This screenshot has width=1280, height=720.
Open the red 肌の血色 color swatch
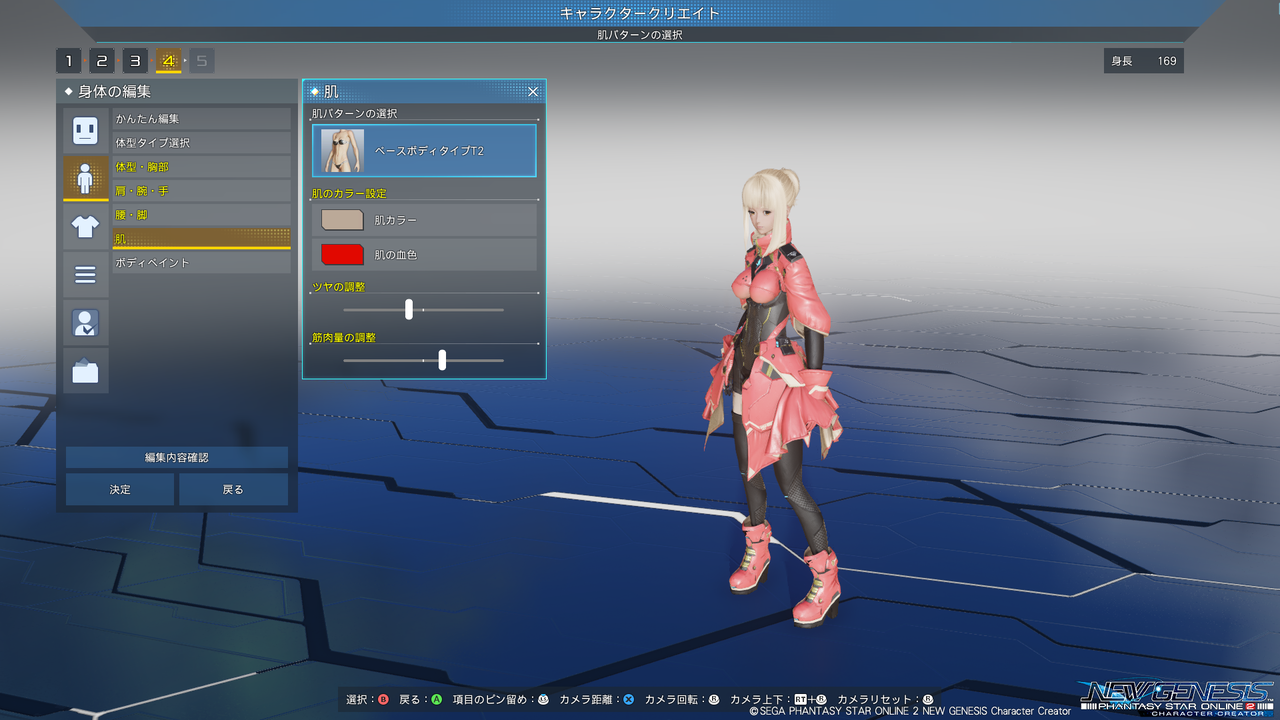tap(342, 254)
